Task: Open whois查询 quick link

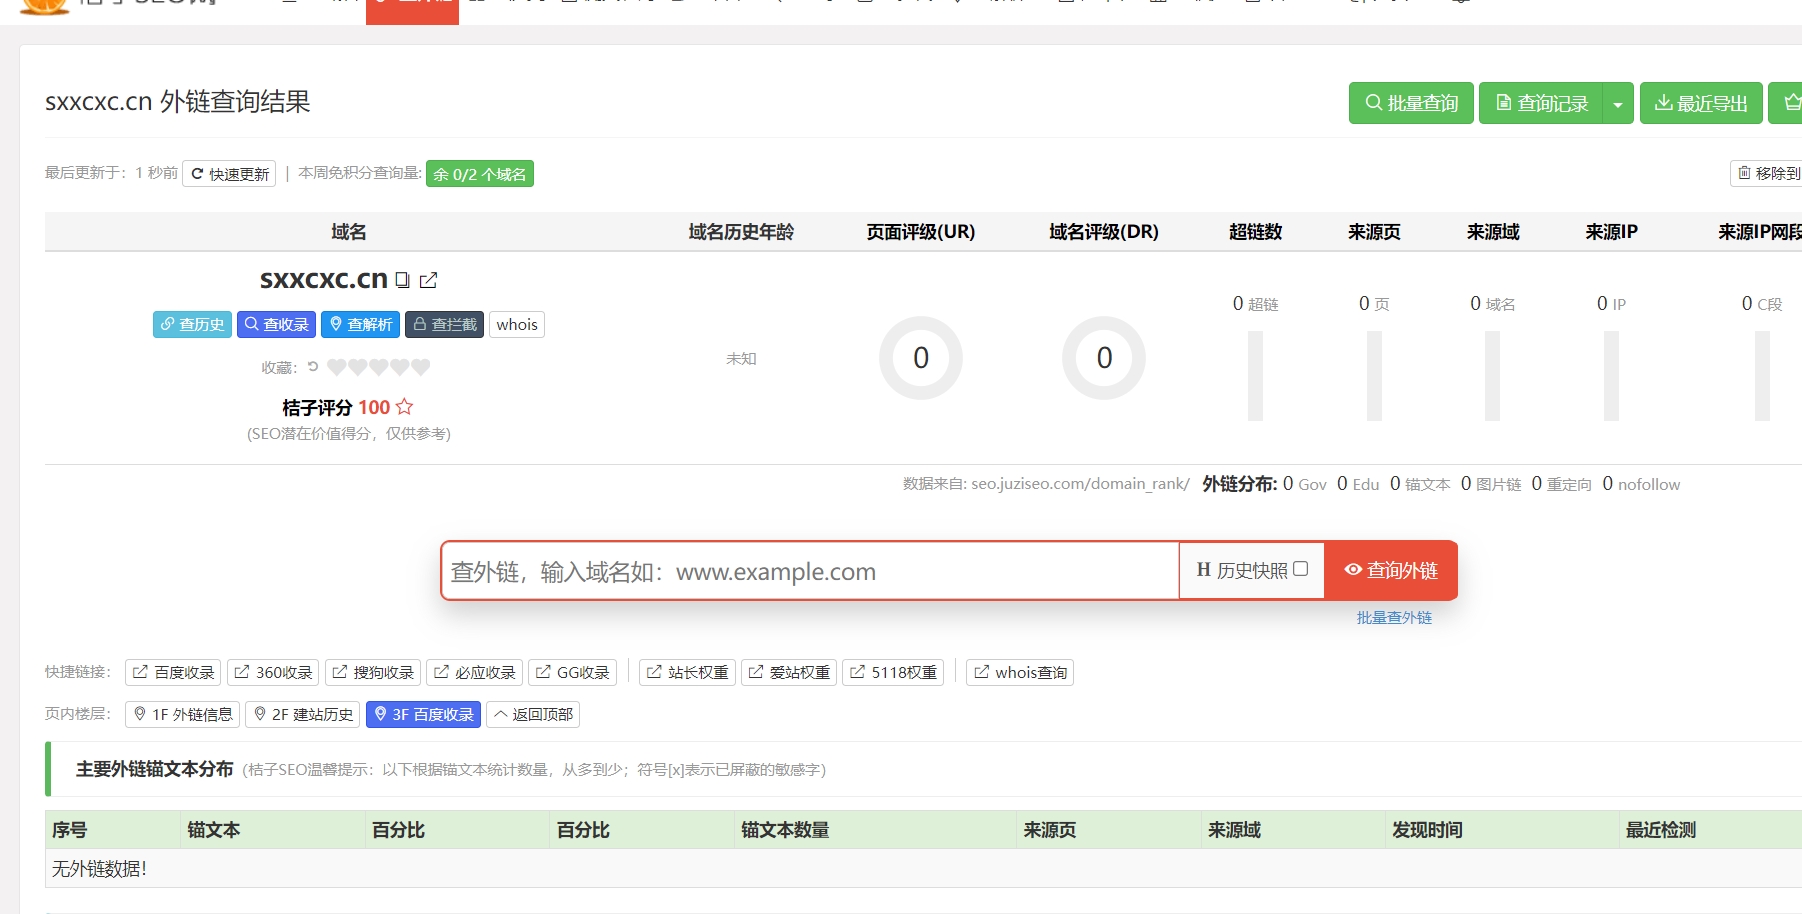Action: pyautogui.click(x=1020, y=672)
